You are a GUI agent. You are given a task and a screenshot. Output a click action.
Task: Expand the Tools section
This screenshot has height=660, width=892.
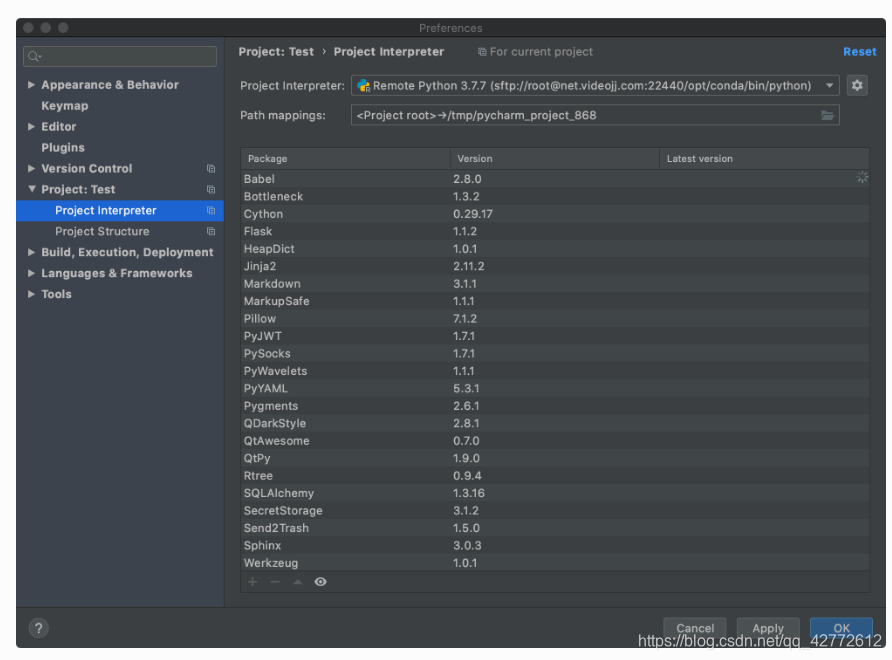click(31, 294)
